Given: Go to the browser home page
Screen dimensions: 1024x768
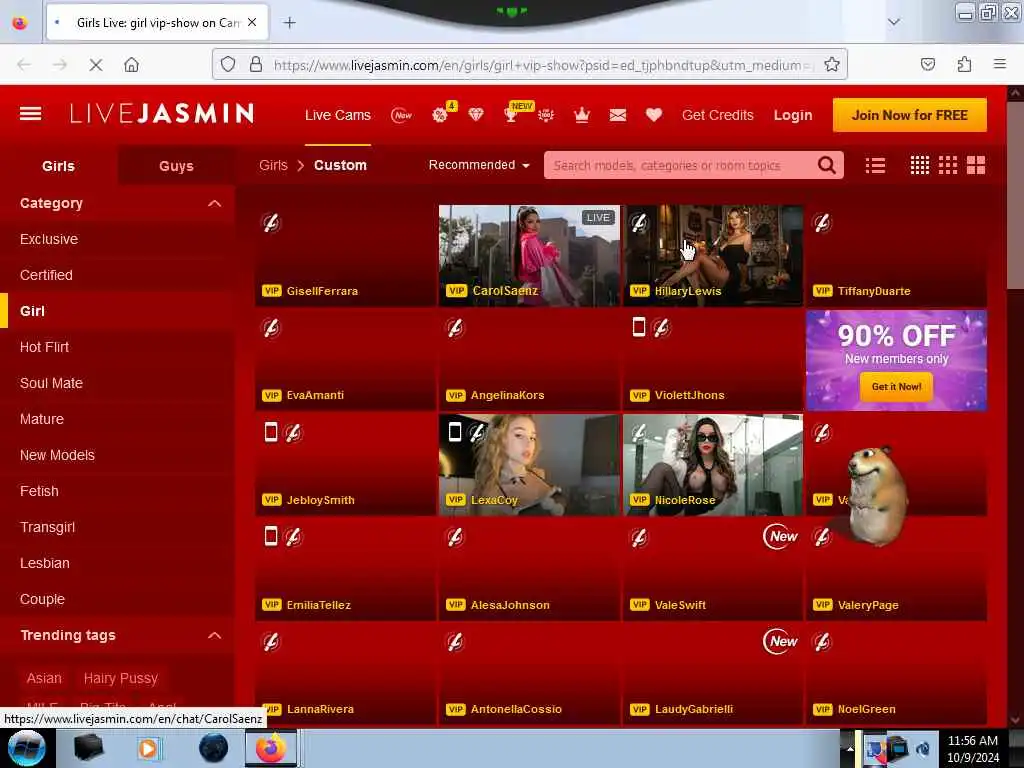Looking at the screenshot, I should point(131,65).
